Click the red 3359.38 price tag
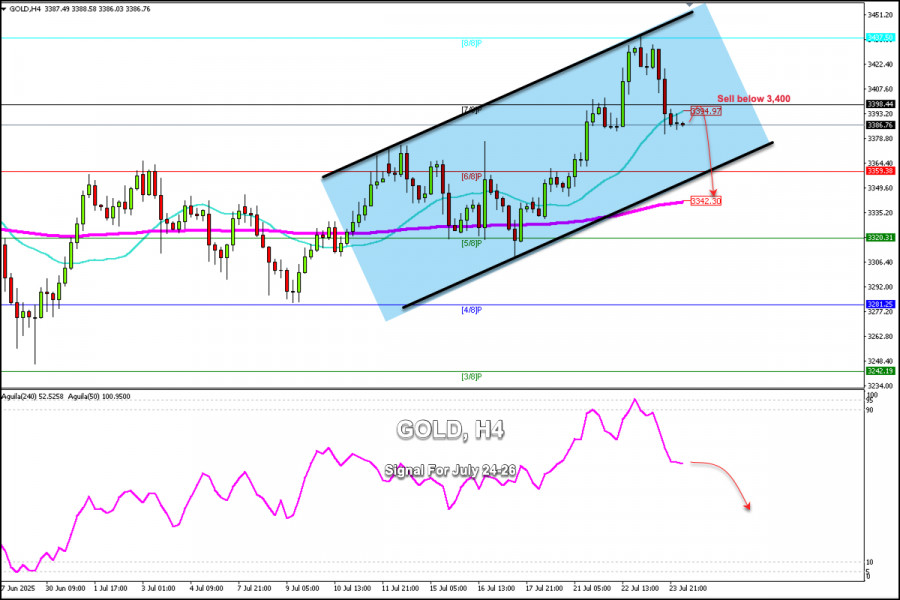 point(880,171)
